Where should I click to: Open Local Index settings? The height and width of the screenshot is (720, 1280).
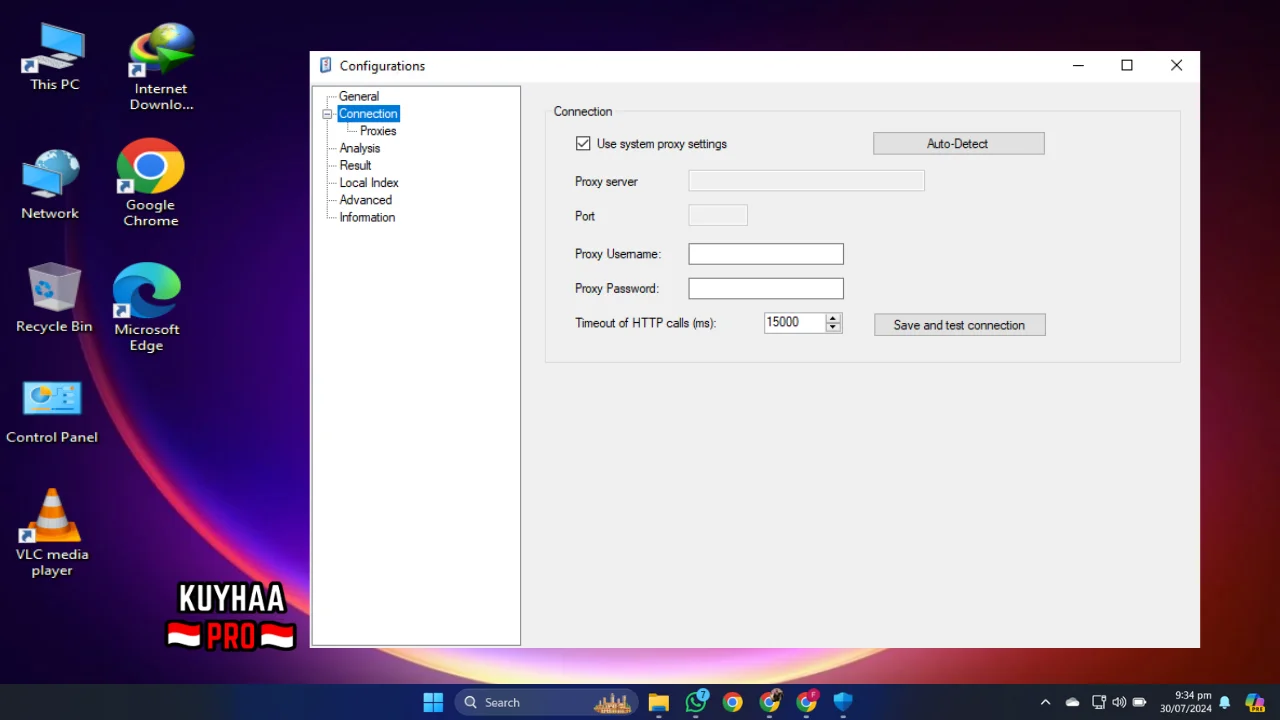pos(369,183)
